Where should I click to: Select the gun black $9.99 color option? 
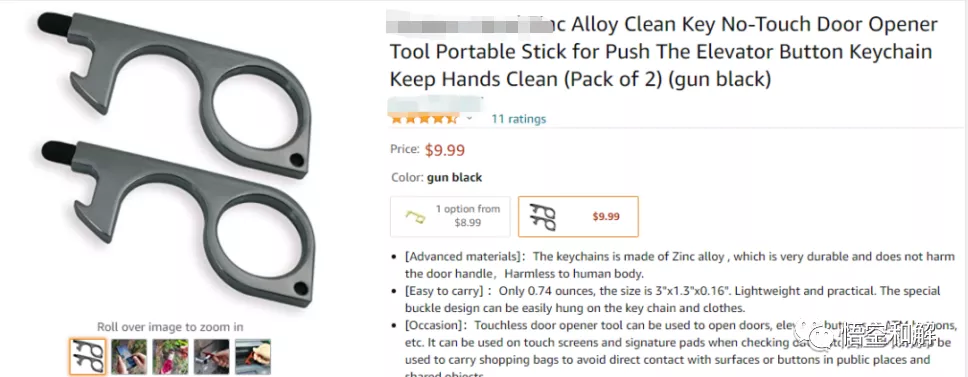coord(578,217)
